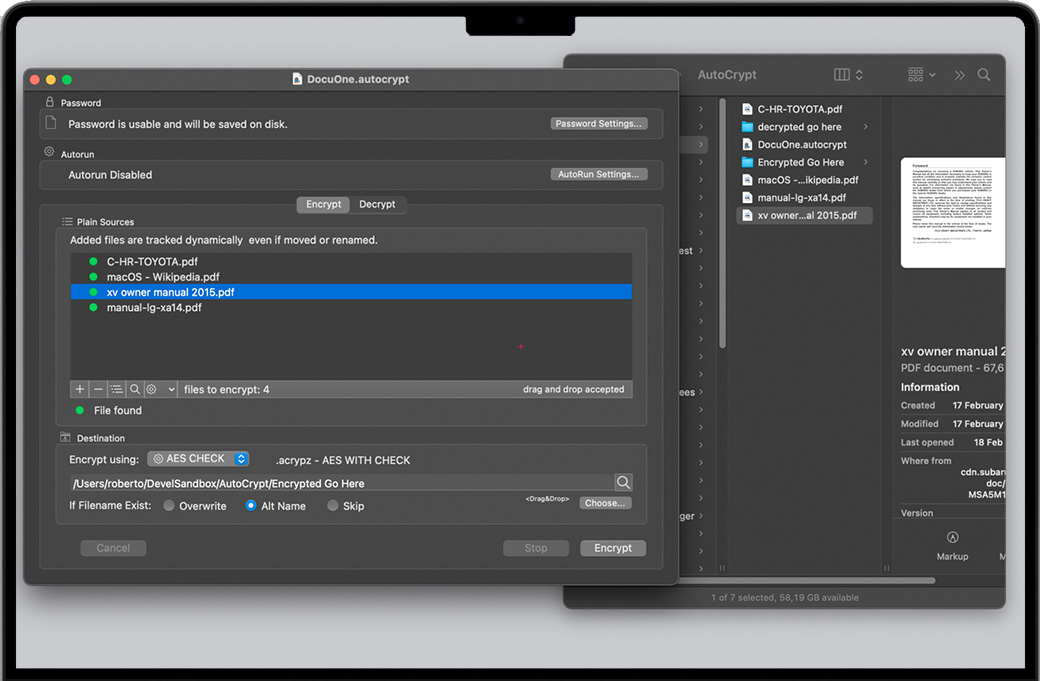Image resolution: width=1040 pixels, height=681 pixels.
Task: Click the list icon in the sources toolbar
Action: 116,389
